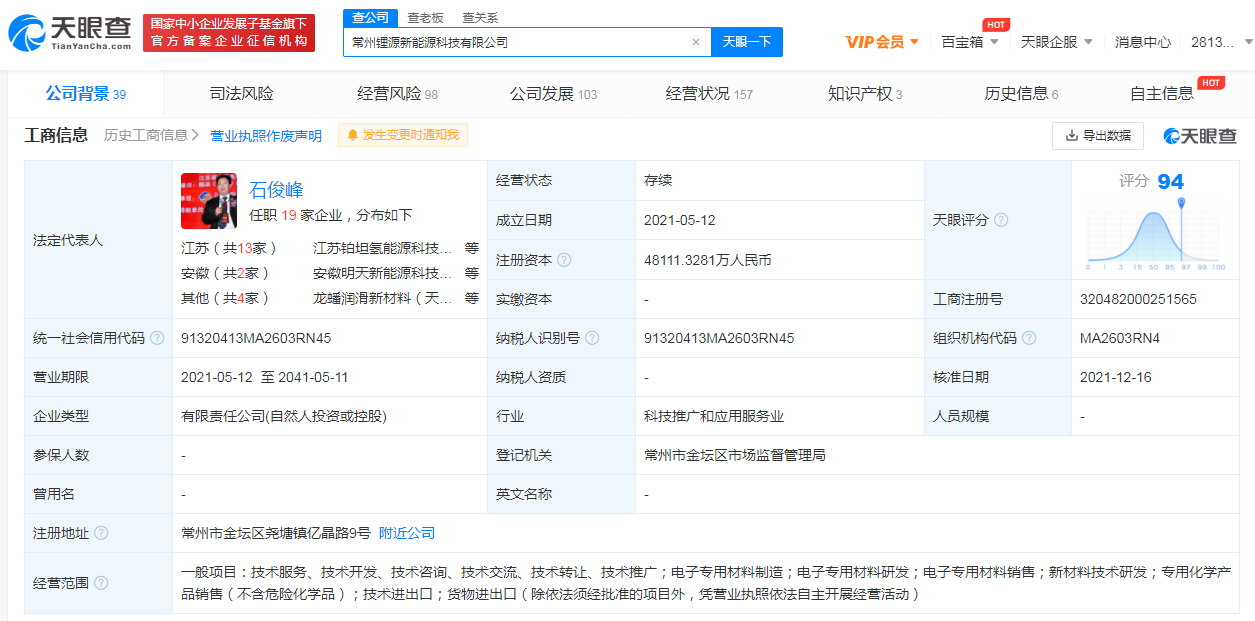Click the credit code 91320413MA2603RN45 under 统一社会信用代码
This screenshot has width=1255, height=621.
256,338
